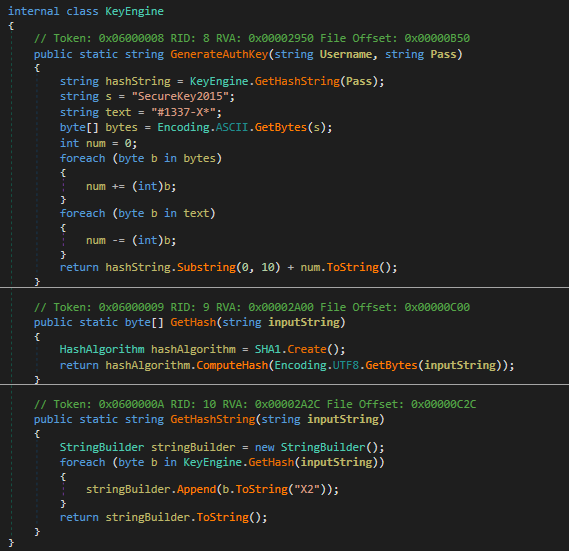The image size is (569, 551).
Task: Click the GenerateAuthKey method name
Action: tap(219, 54)
